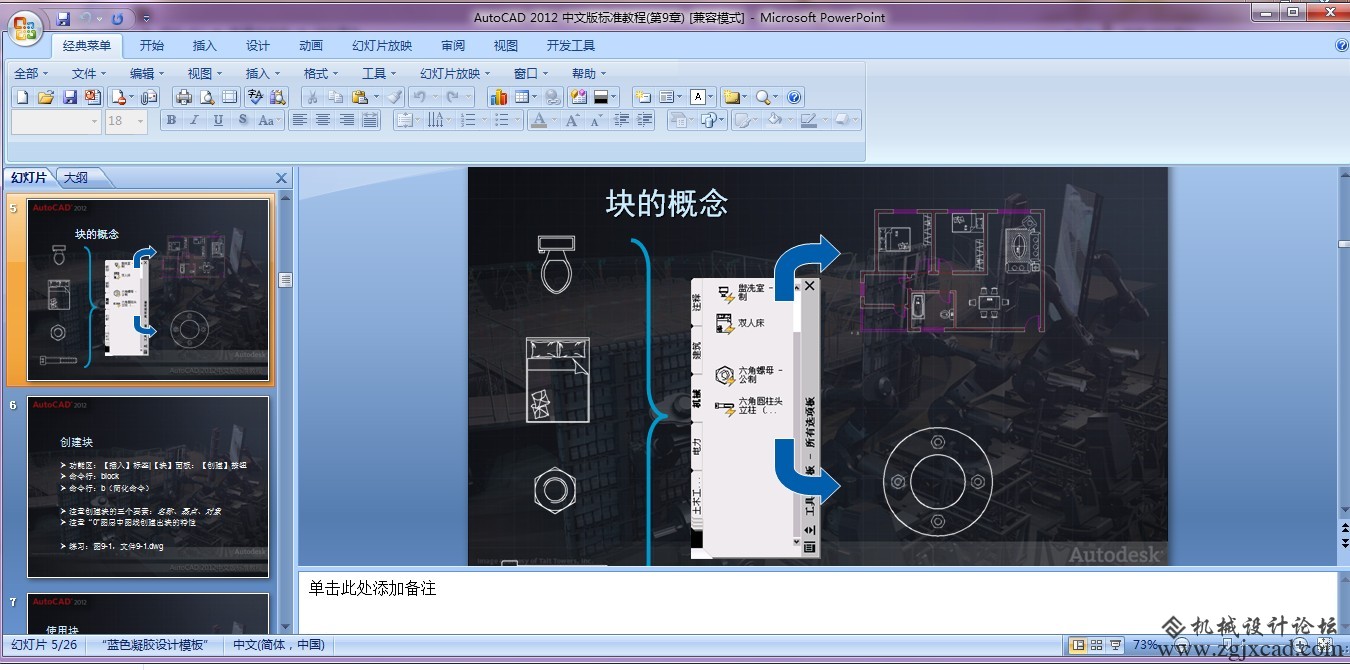Click the Insert Hyperlink icon
The height and width of the screenshot is (670, 1350).
552,97
